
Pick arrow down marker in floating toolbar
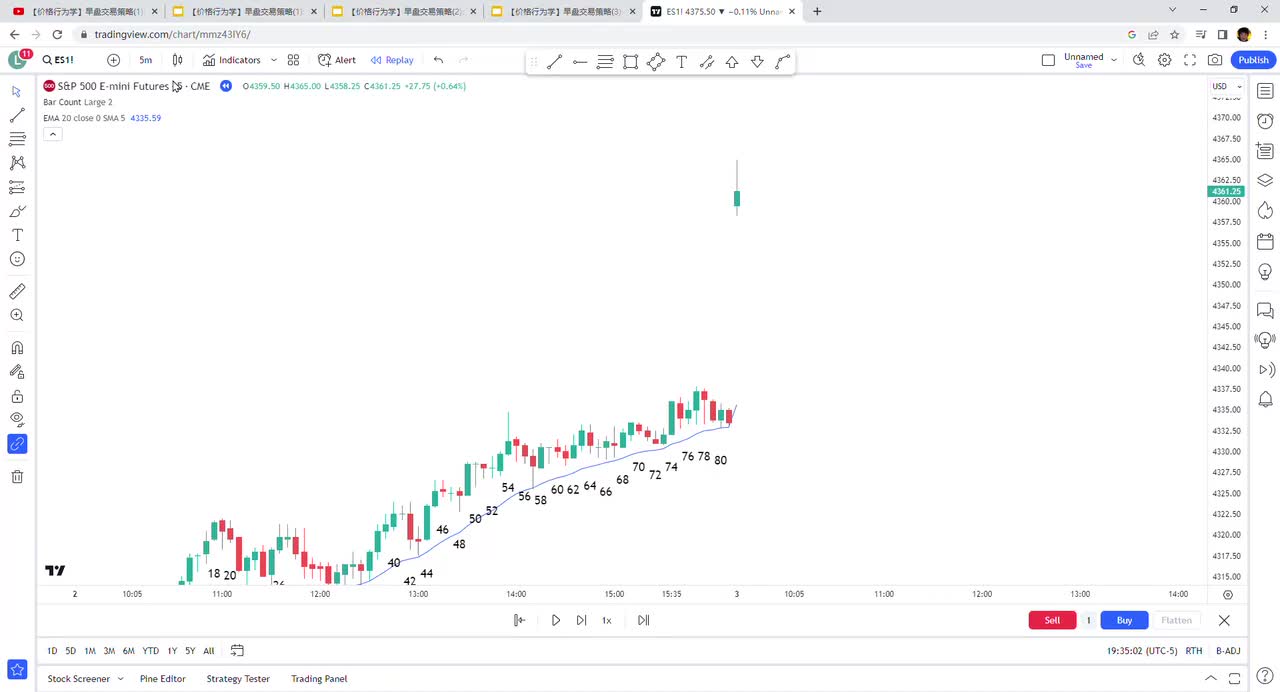click(x=757, y=62)
